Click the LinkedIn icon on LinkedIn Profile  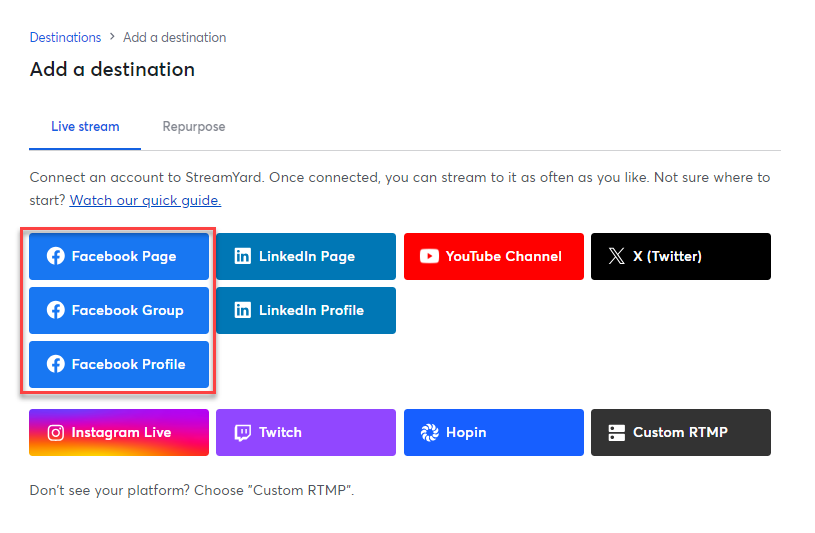point(243,310)
